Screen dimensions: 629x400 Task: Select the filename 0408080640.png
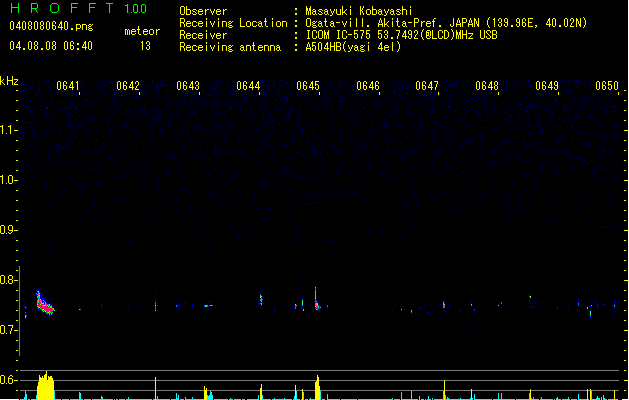pyautogui.click(x=51, y=26)
